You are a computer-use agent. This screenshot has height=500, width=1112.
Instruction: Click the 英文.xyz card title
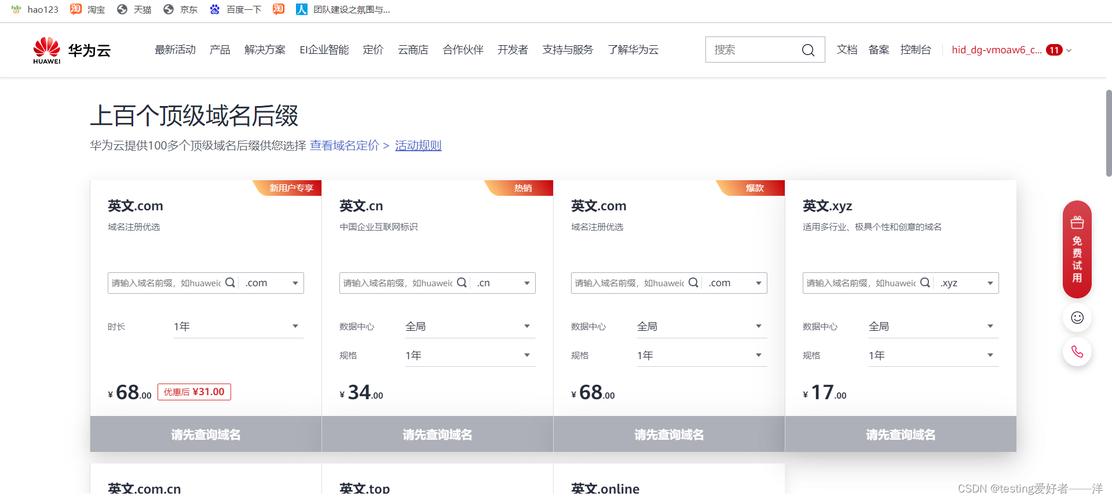pos(827,206)
